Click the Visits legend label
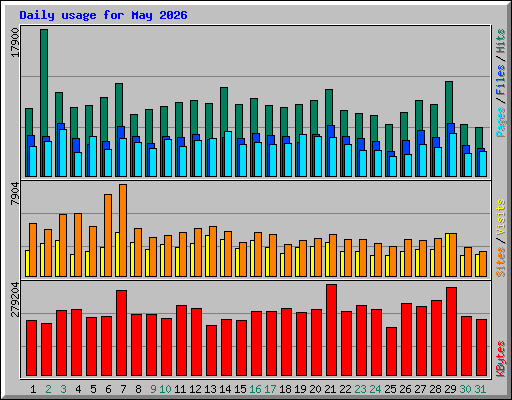This screenshot has width=512, height=400. [501, 218]
